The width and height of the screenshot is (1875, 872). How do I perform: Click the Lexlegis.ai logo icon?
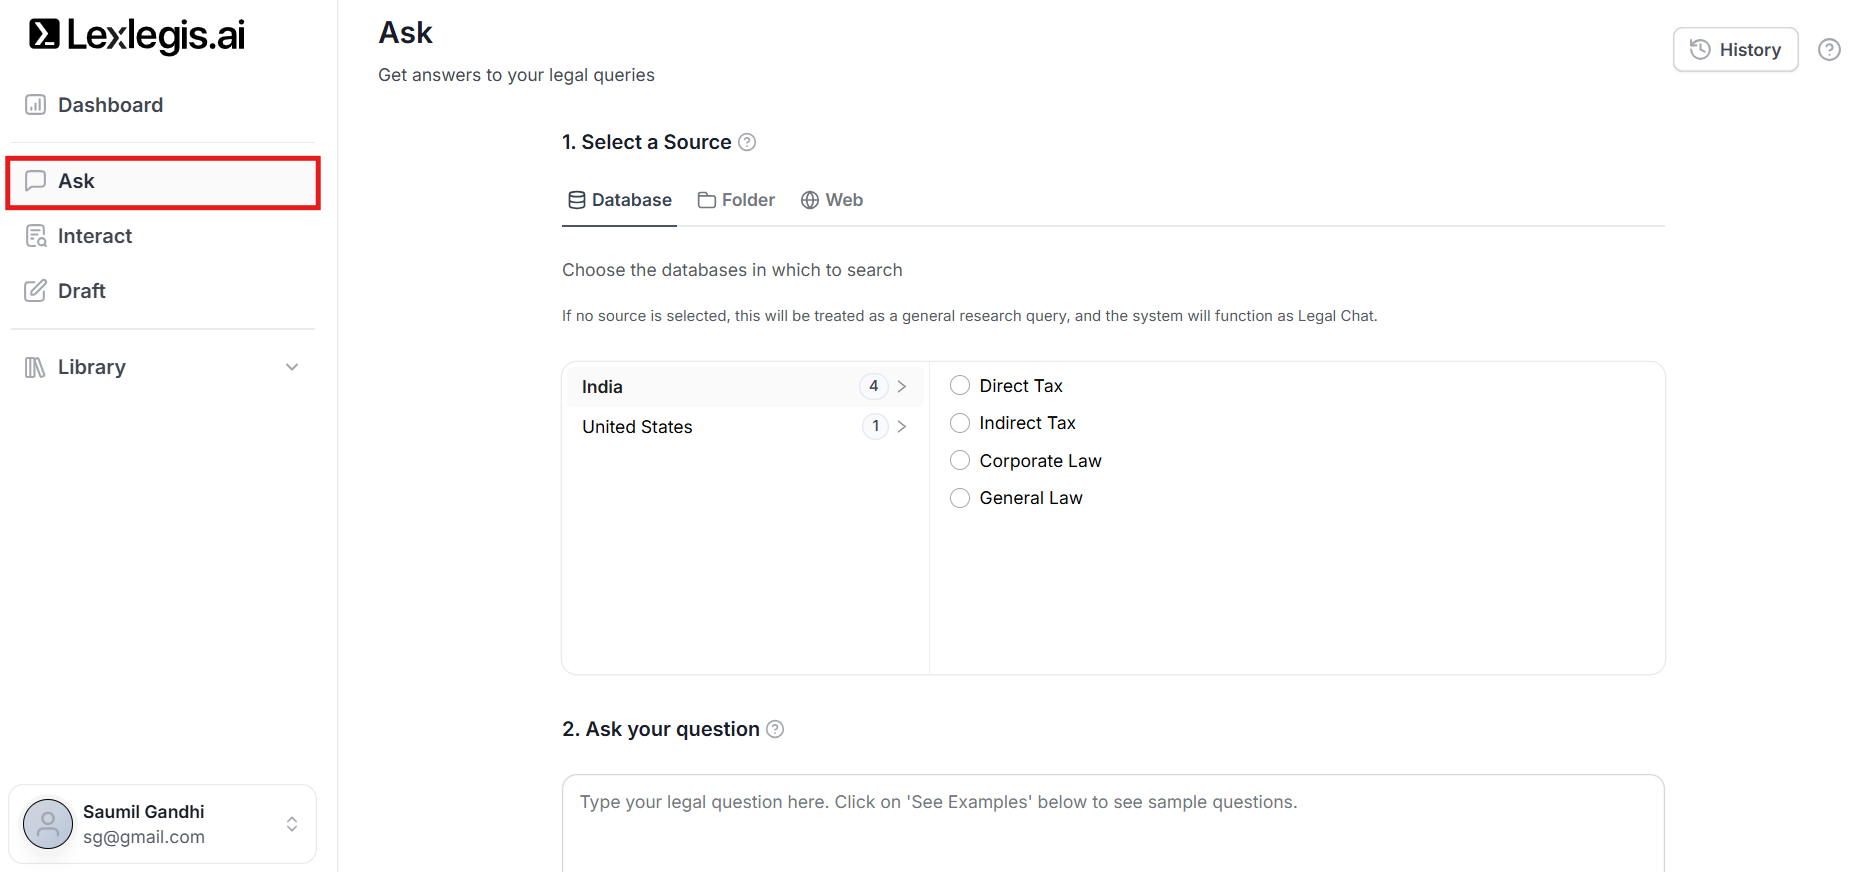click(44, 34)
